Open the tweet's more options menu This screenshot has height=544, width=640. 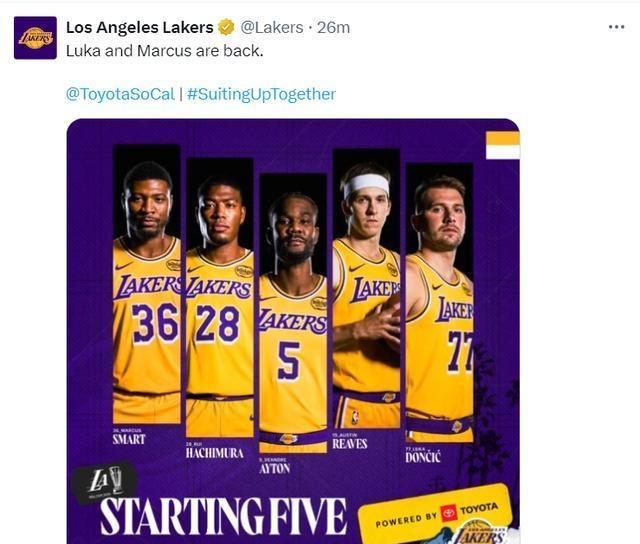[616, 27]
